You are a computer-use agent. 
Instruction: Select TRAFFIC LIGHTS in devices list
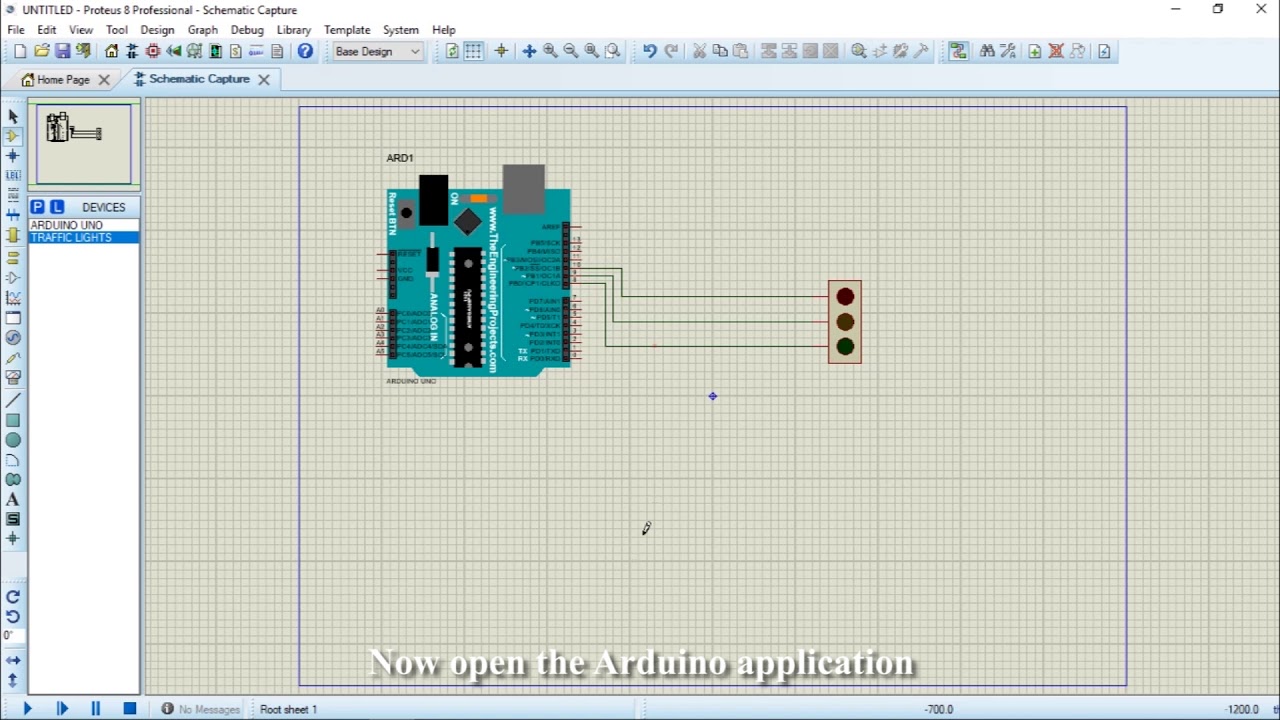coord(84,238)
